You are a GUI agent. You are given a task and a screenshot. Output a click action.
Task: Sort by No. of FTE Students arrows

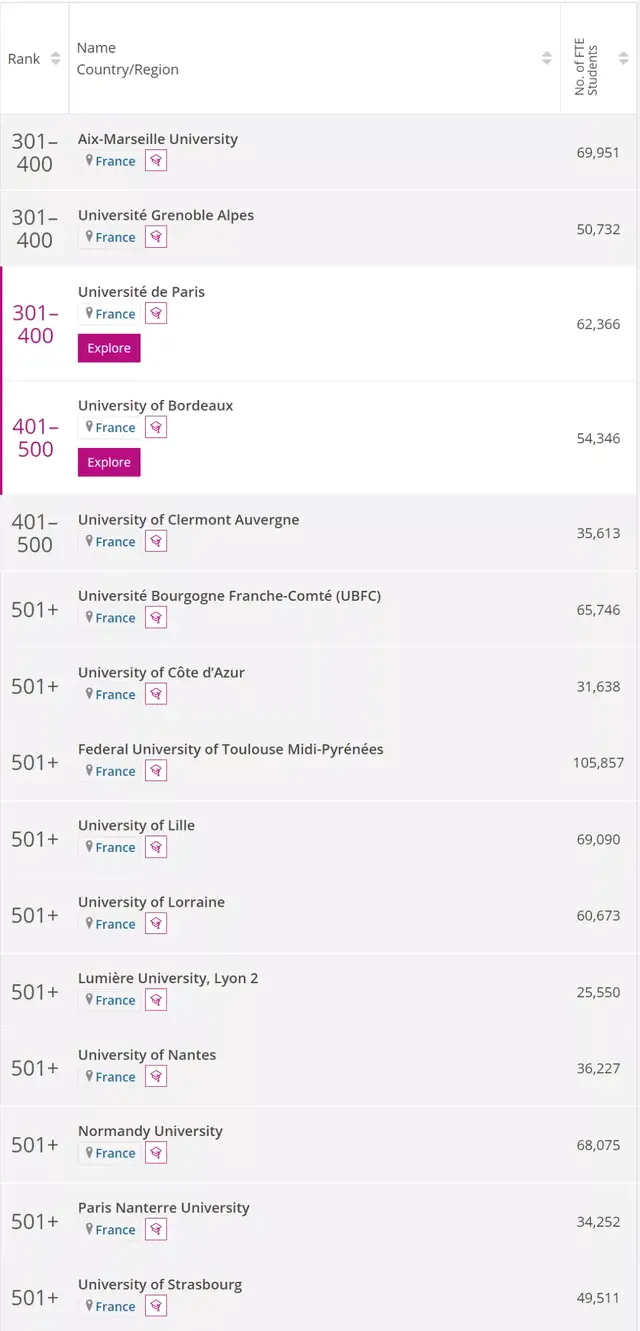[x=623, y=58]
